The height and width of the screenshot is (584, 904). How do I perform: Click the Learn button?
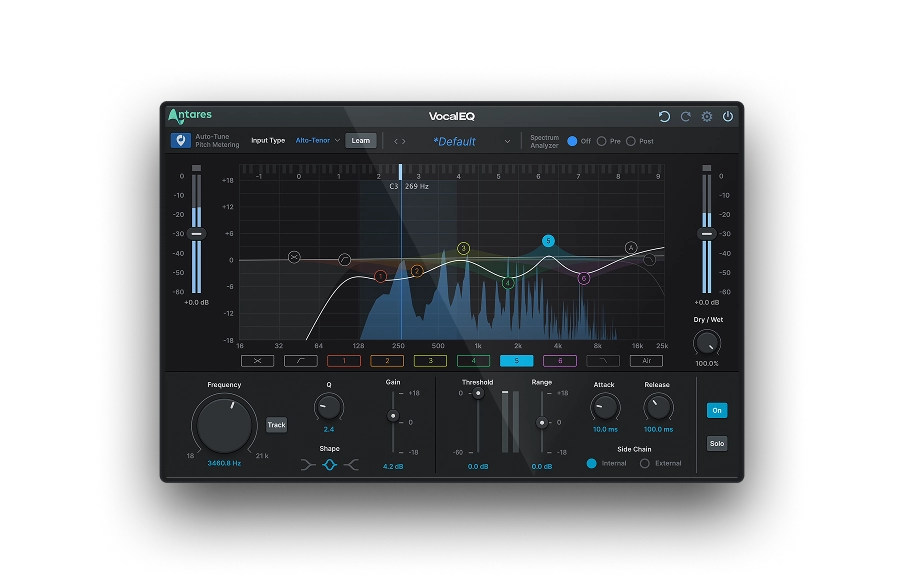coord(361,141)
